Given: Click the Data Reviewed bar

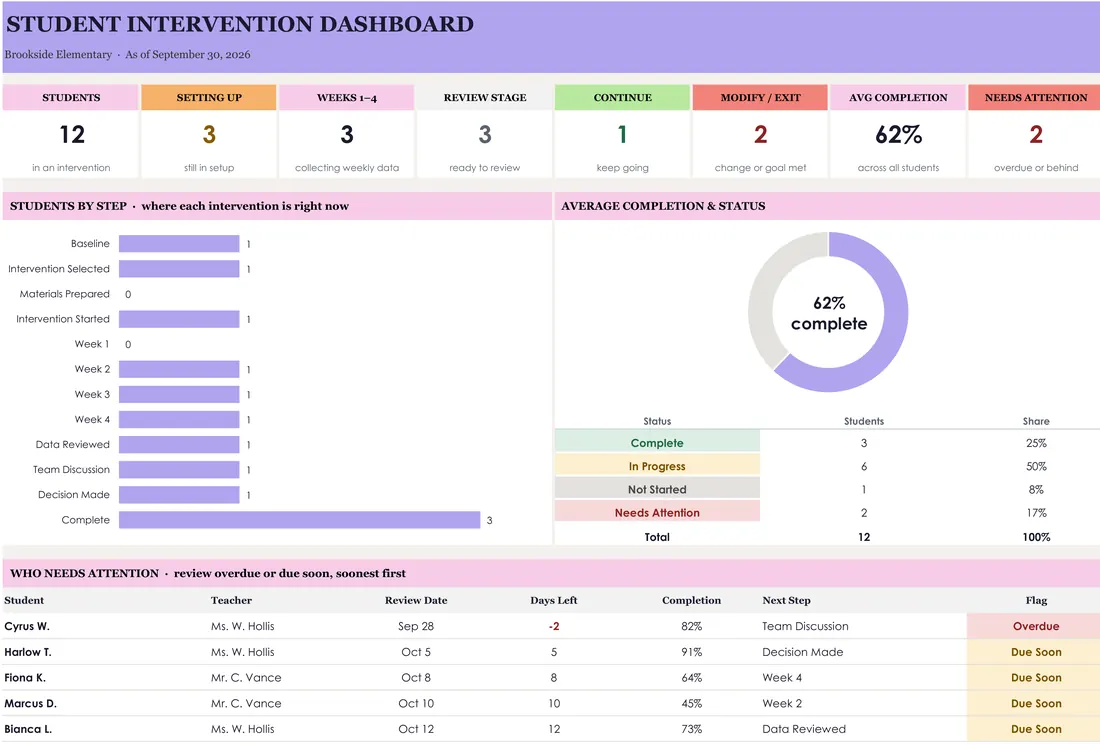Looking at the screenshot, I should [179, 445].
